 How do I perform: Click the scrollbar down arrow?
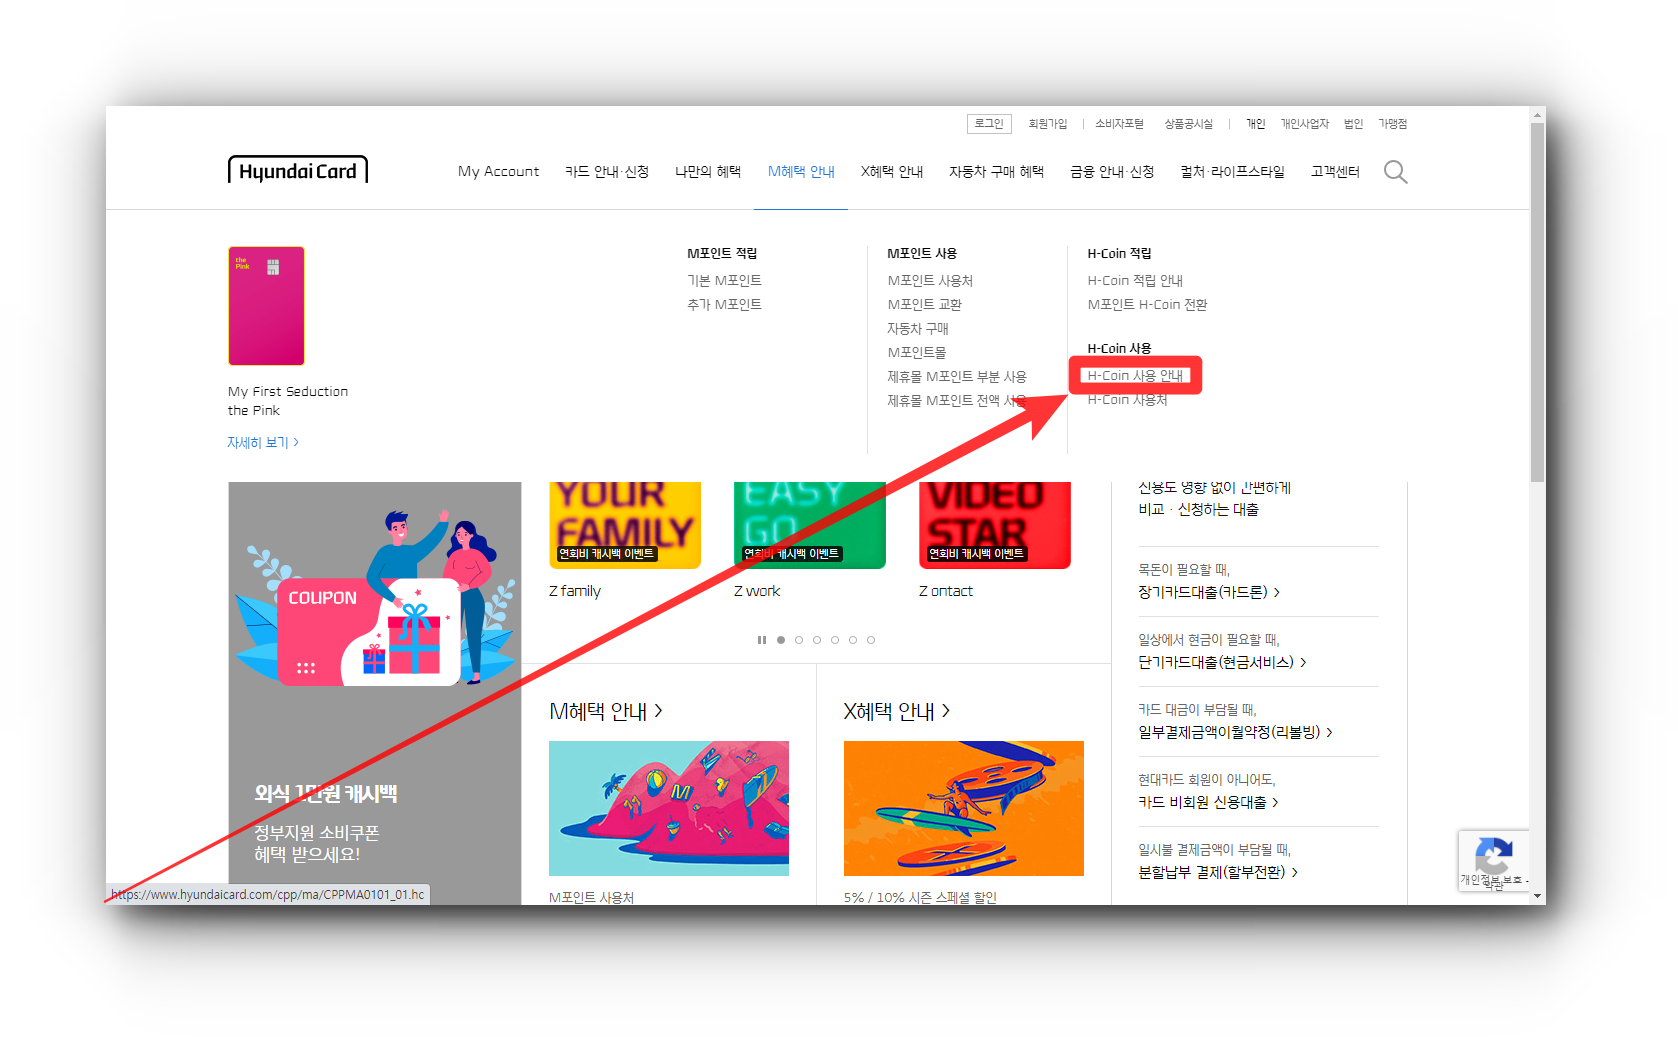coord(1538,896)
